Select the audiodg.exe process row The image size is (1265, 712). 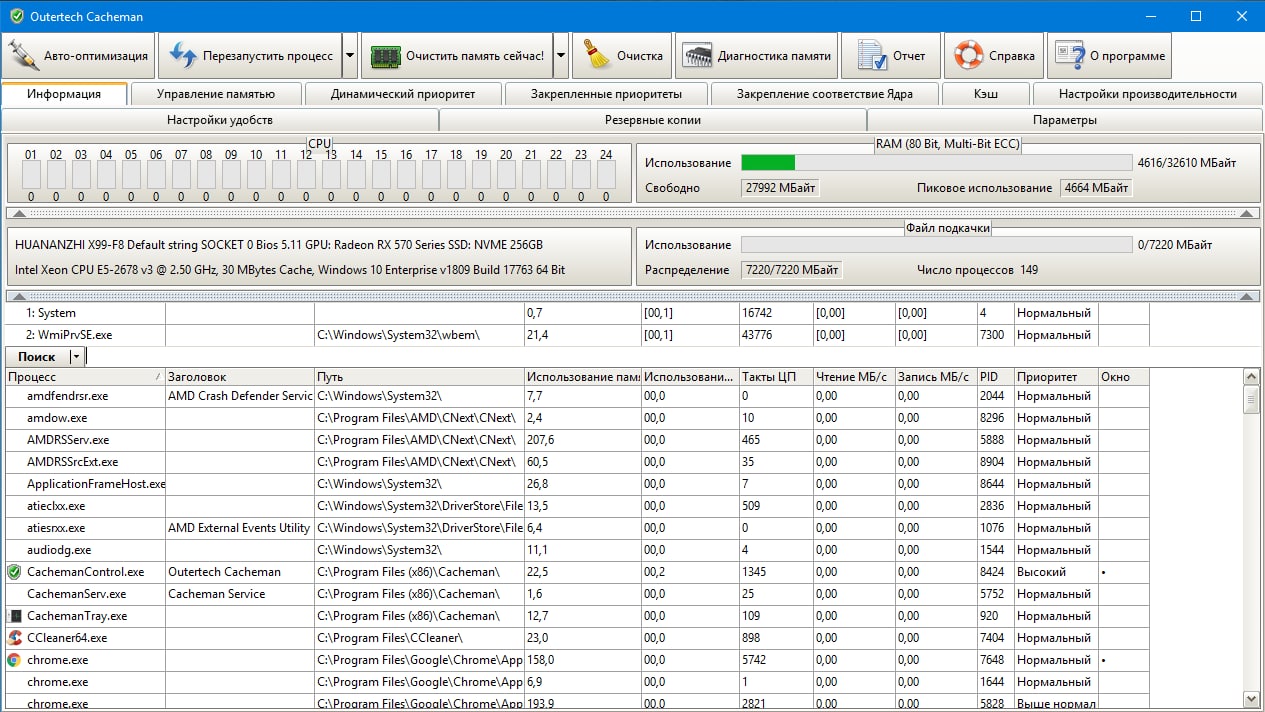tap(577, 550)
